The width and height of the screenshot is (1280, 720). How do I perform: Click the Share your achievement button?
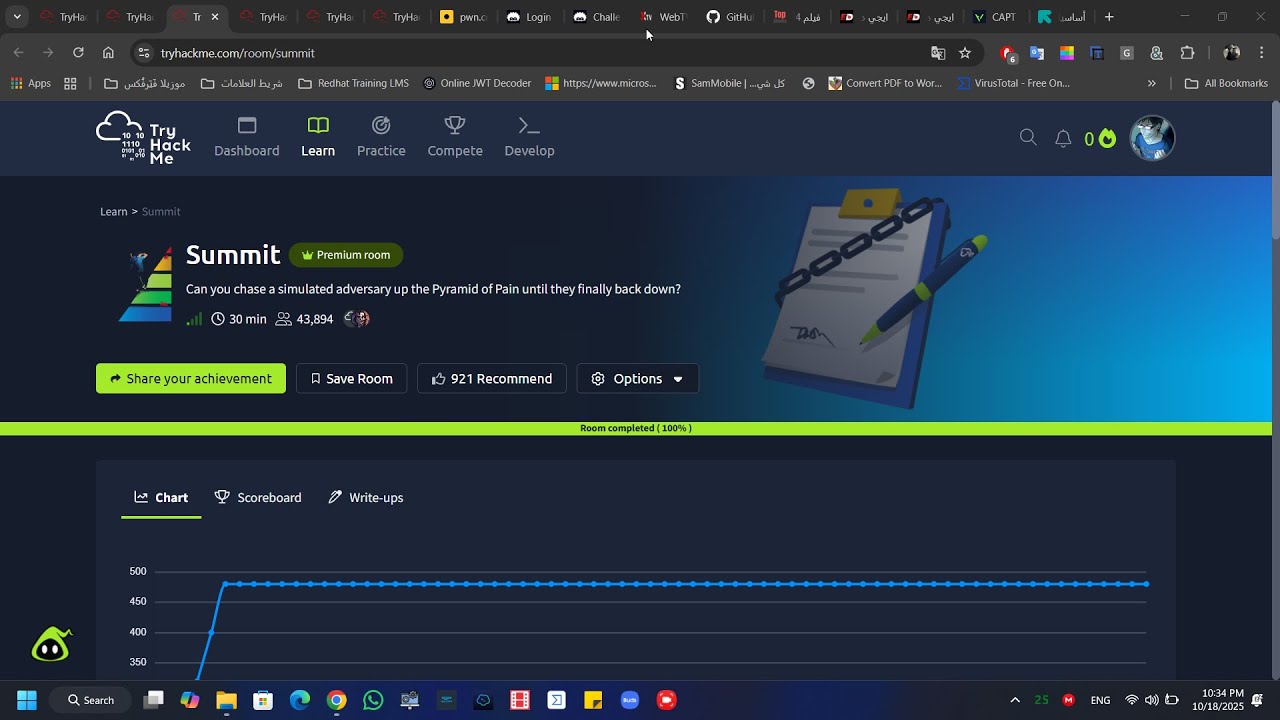click(191, 379)
